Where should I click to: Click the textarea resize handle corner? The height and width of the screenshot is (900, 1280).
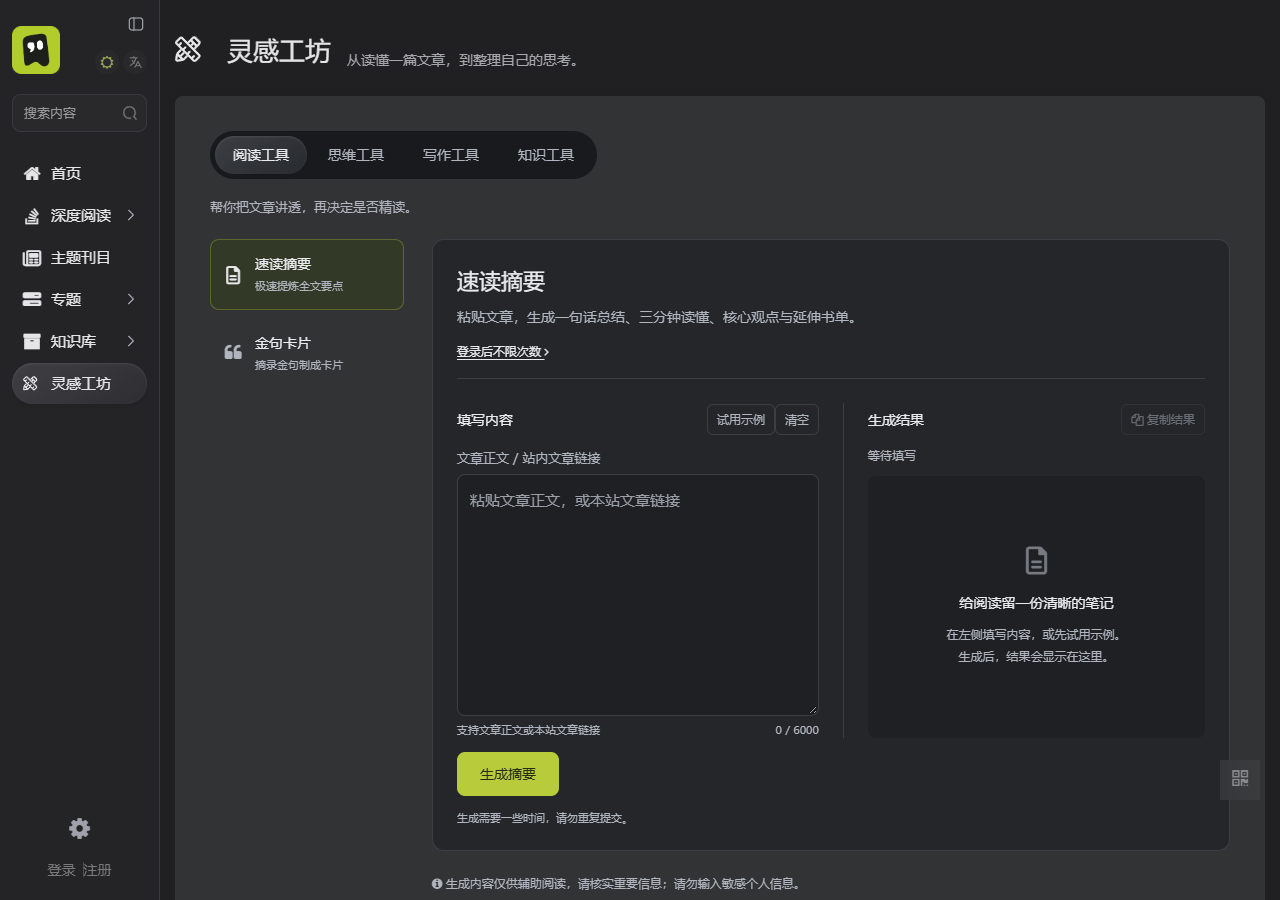coord(812,709)
